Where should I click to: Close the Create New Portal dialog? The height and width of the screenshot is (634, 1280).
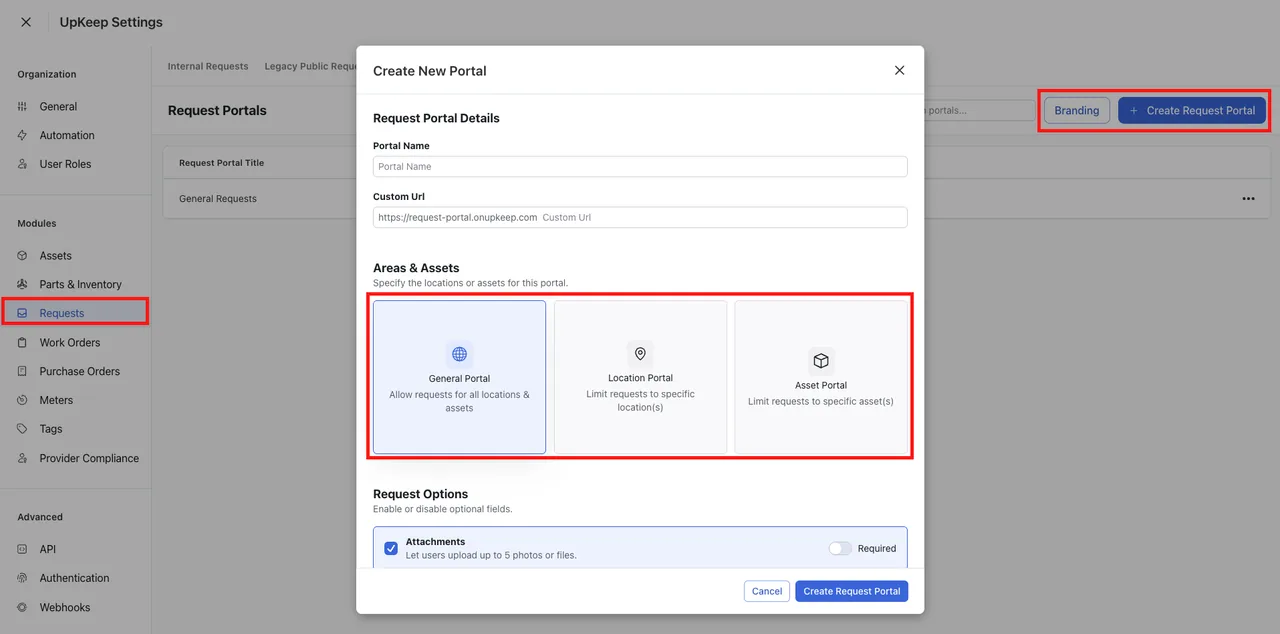[899, 70]
